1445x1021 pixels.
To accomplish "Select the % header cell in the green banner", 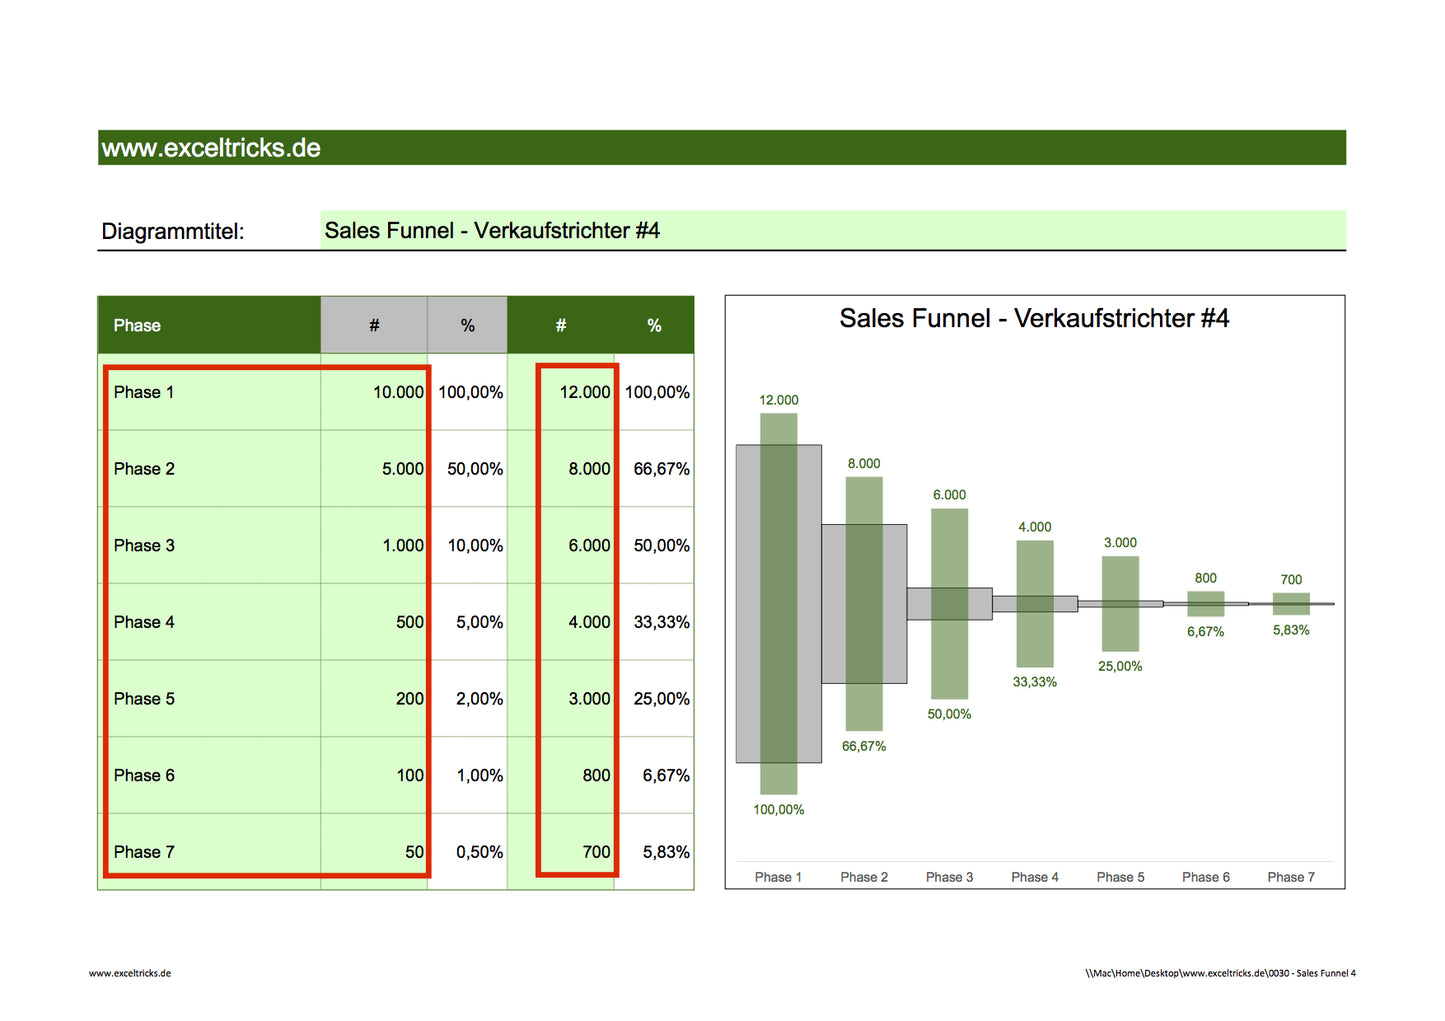I will pos(654,325).
